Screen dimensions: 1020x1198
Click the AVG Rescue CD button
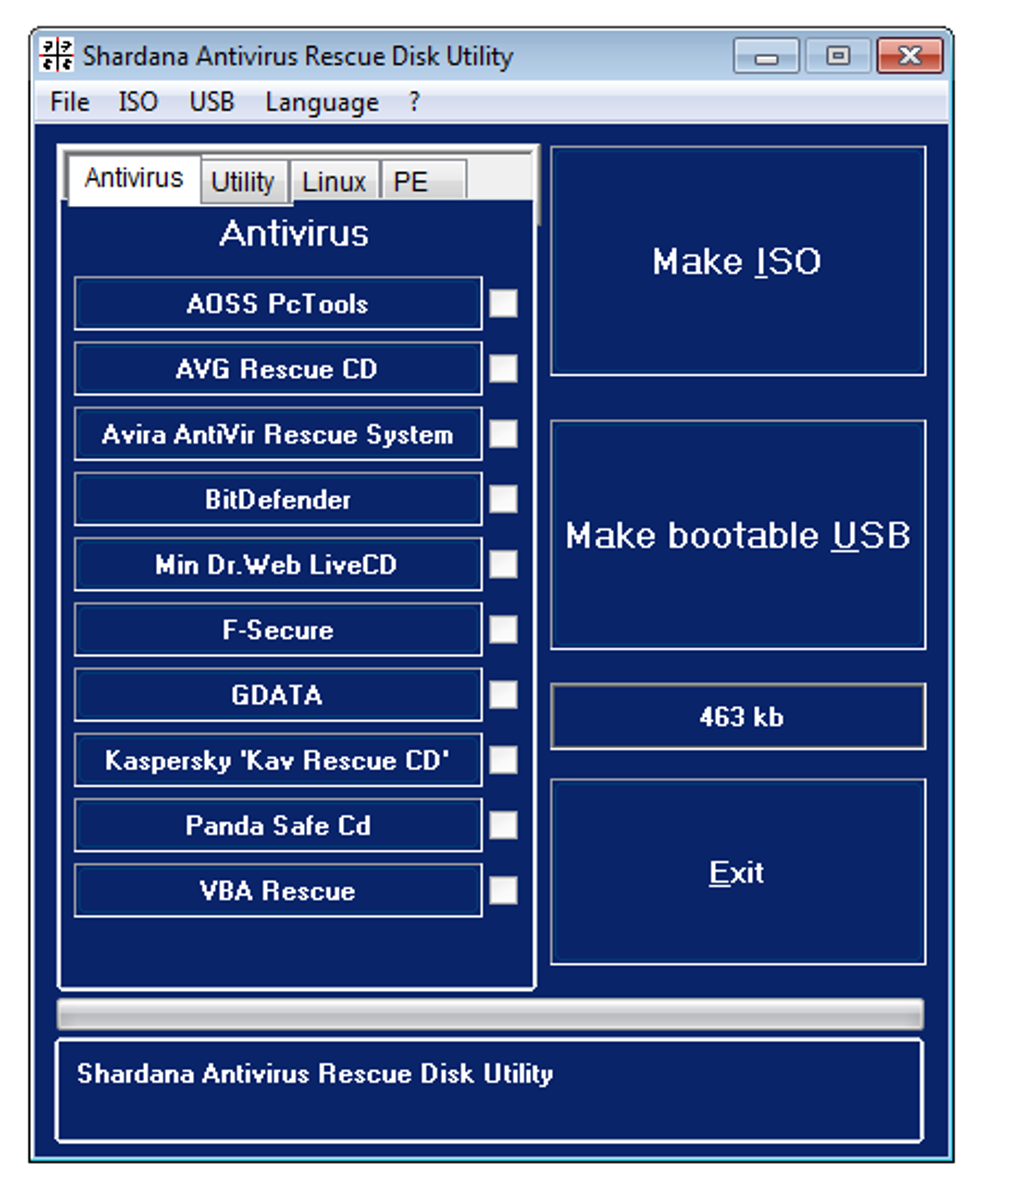click(x=278, y=369)
